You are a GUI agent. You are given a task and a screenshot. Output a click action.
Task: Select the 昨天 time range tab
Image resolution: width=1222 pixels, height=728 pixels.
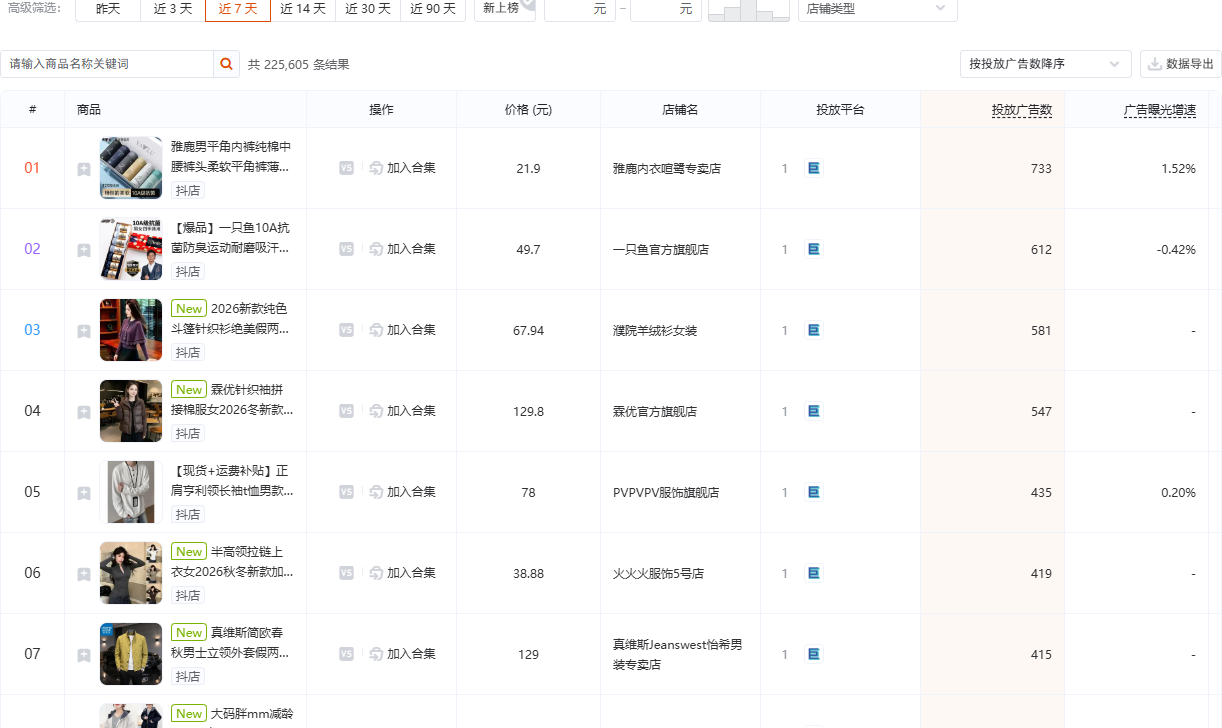pos(108,8)
